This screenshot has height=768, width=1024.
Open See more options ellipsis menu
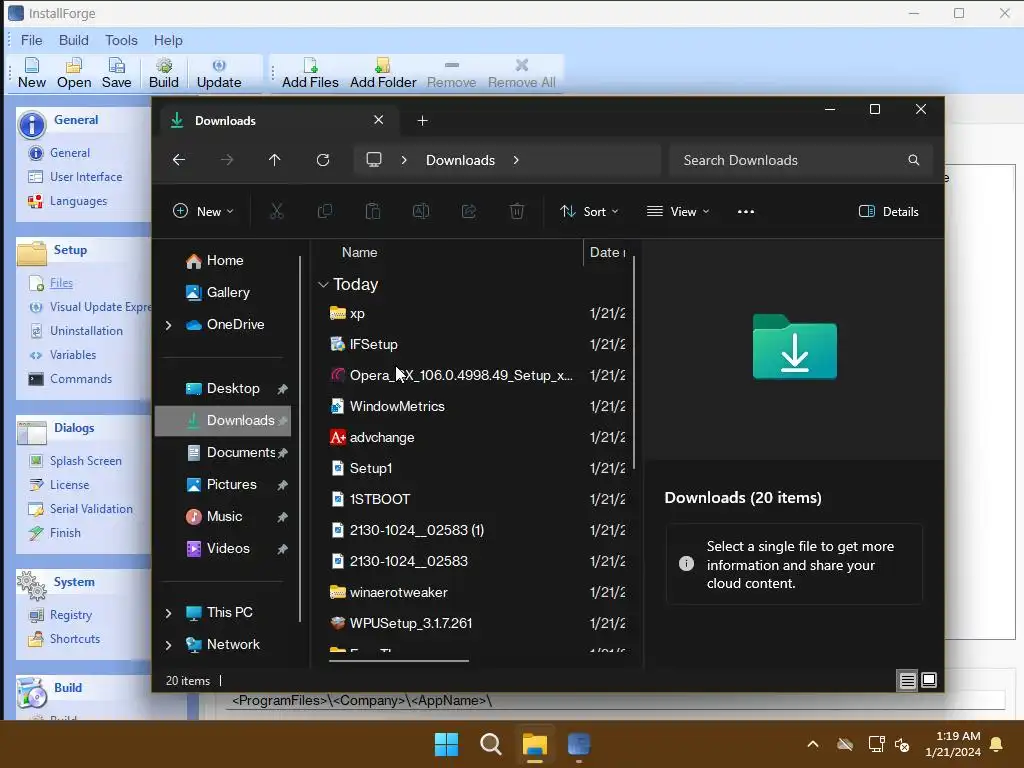pyautogui.click(x=746, y=212)
